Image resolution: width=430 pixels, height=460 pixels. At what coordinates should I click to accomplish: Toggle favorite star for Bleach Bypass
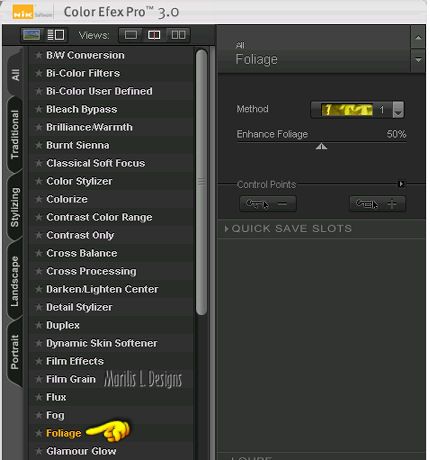[x=39, y=109]
